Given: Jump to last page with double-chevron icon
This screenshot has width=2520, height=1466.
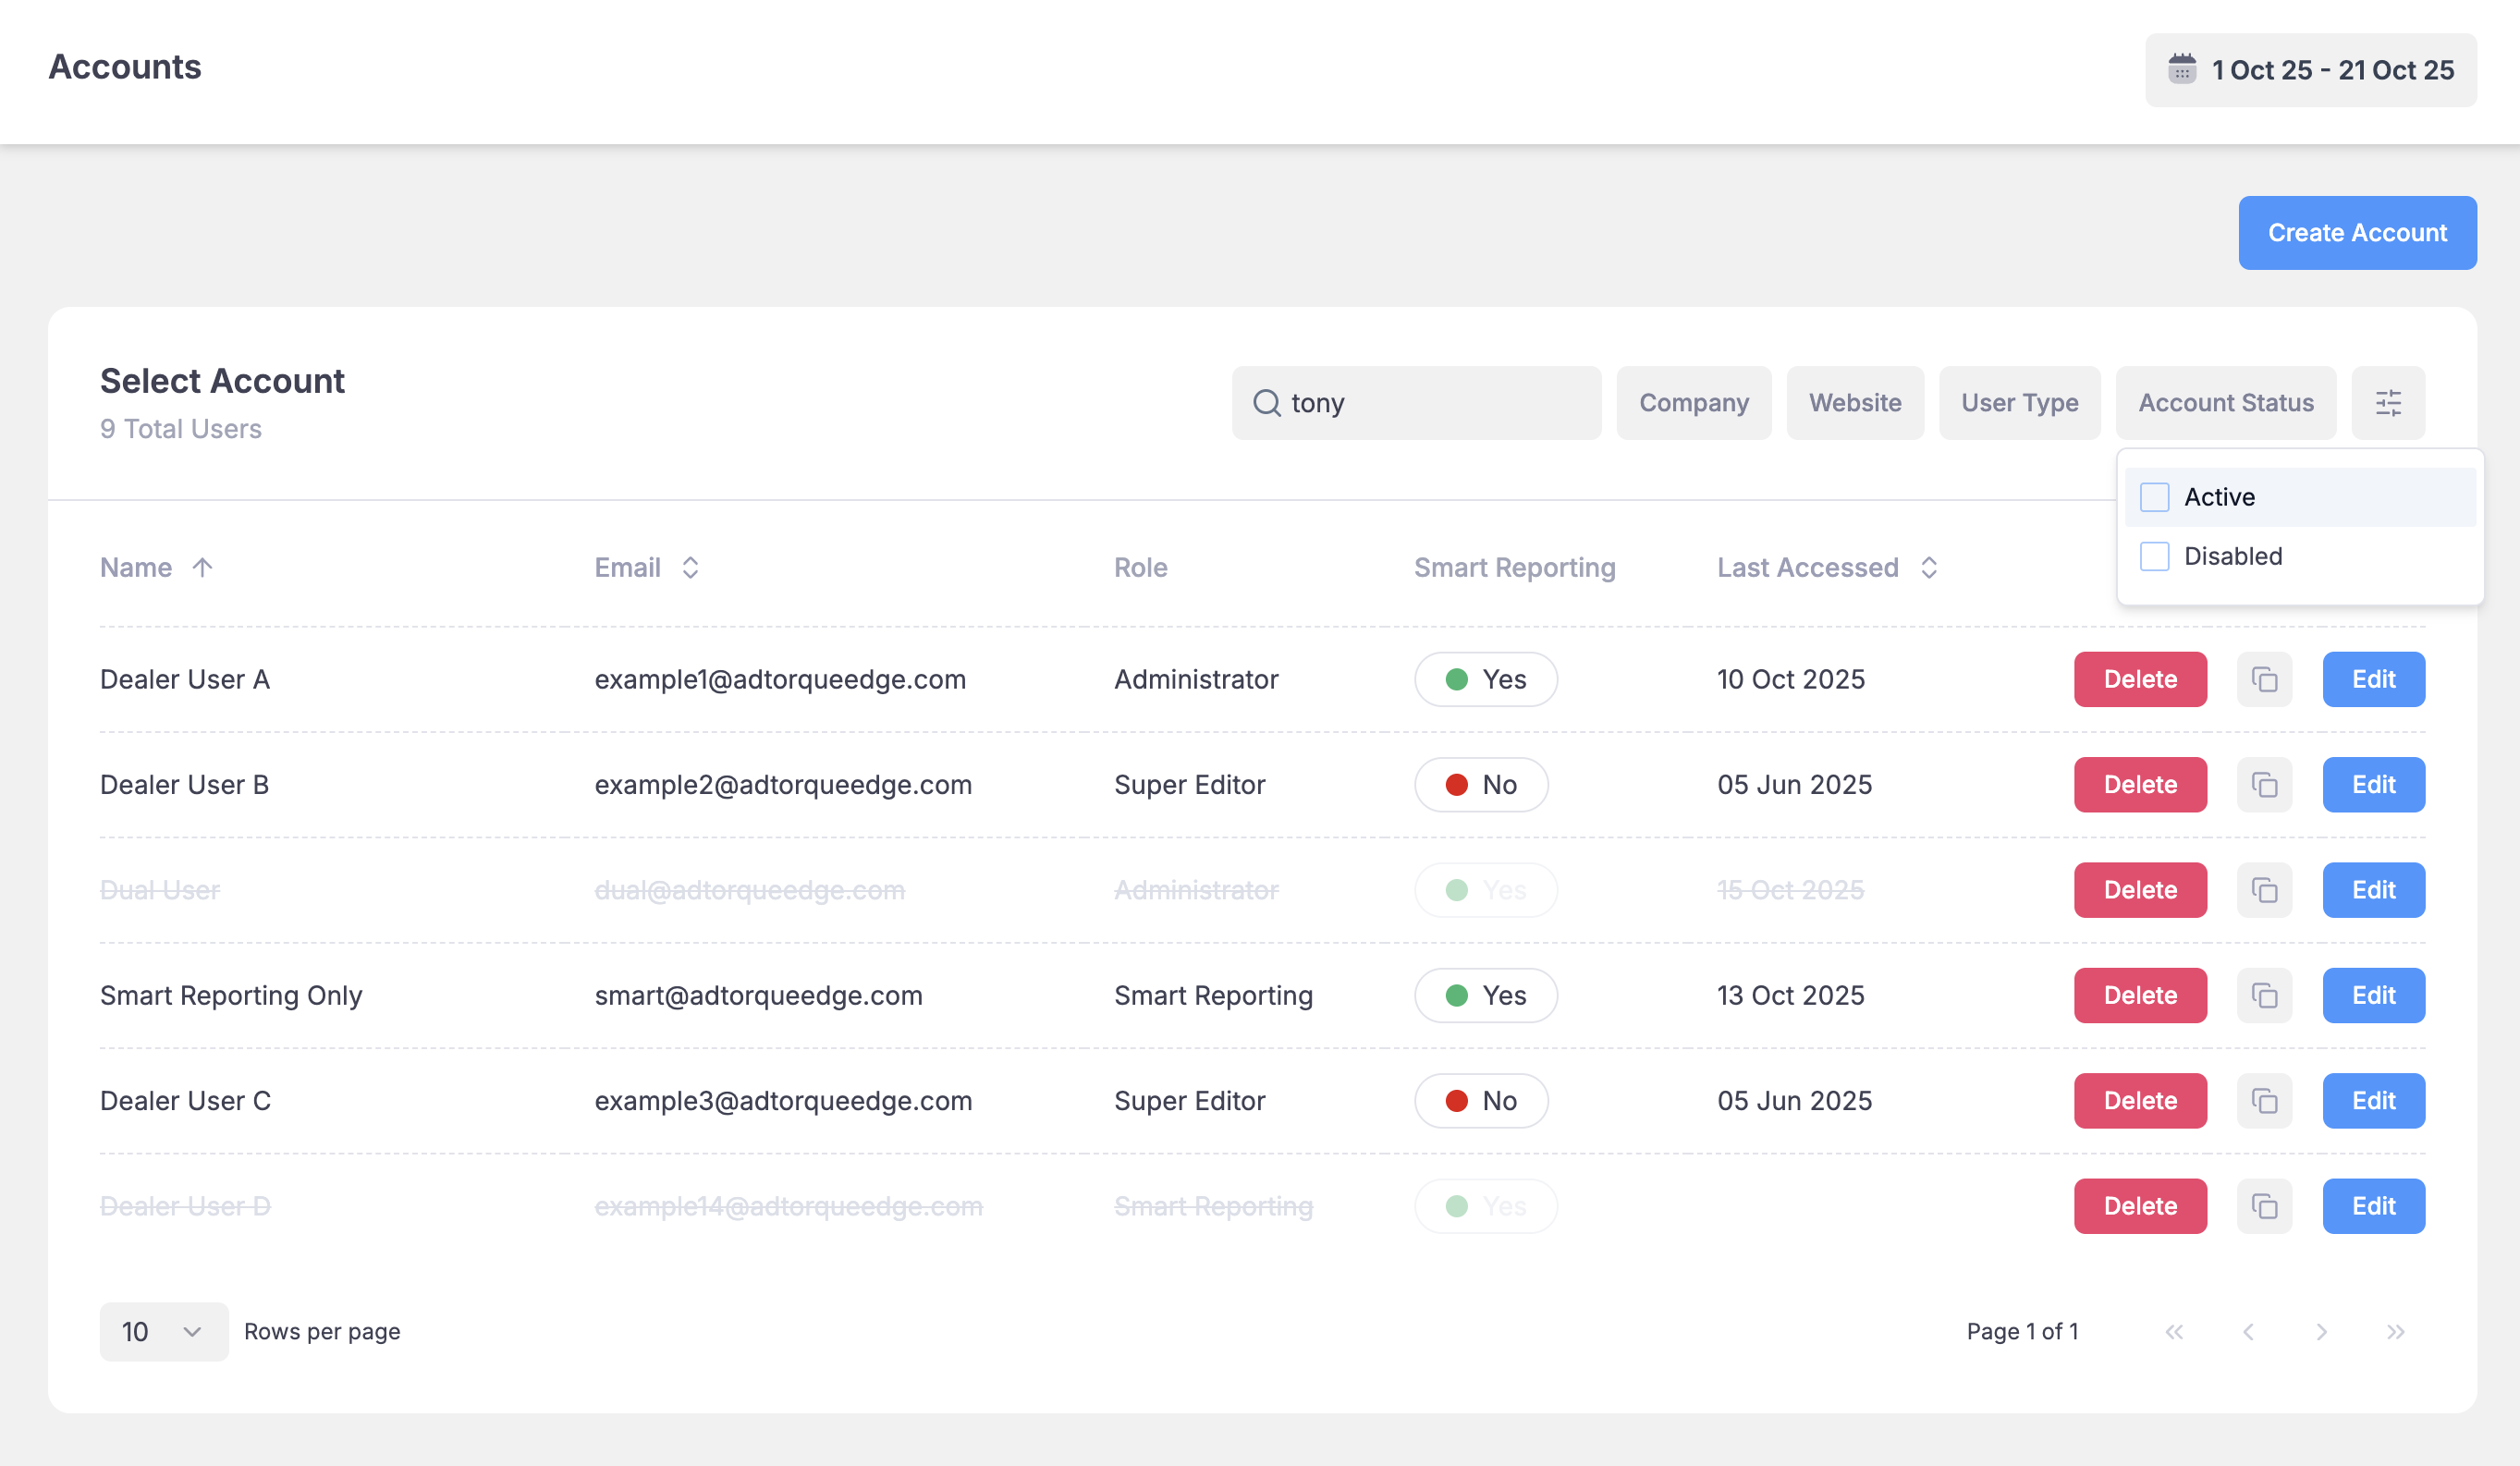Looking at the screenshot, I should click(2396, 1331).
